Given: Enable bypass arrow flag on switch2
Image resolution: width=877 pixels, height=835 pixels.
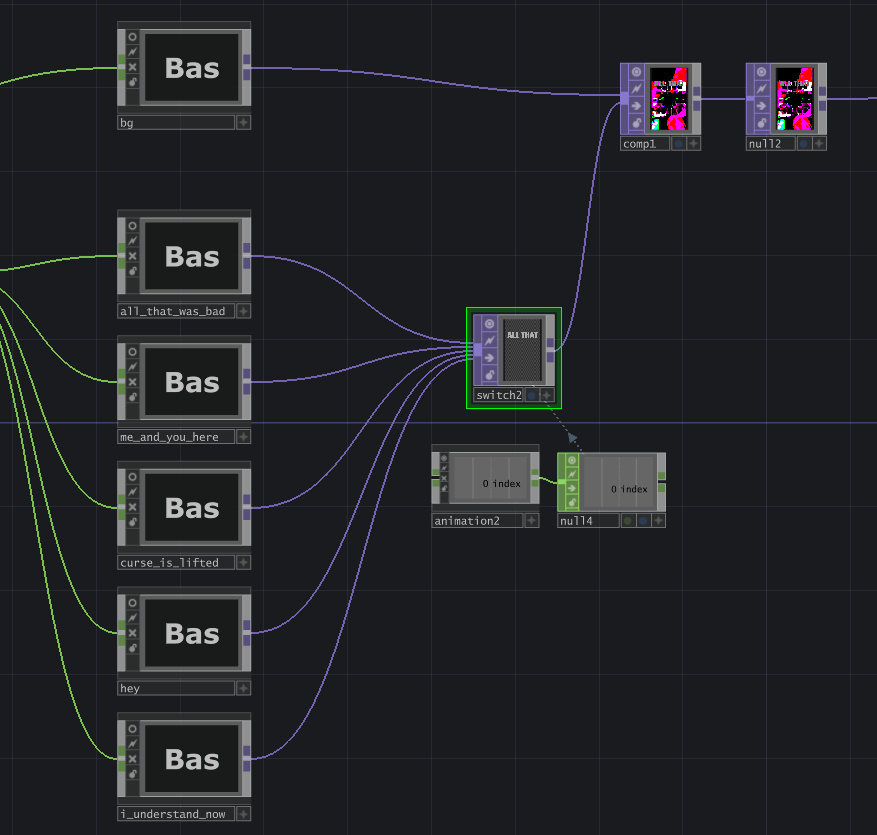Looking at the screenshot, I should pyautogui.click(x=489, y=358).
